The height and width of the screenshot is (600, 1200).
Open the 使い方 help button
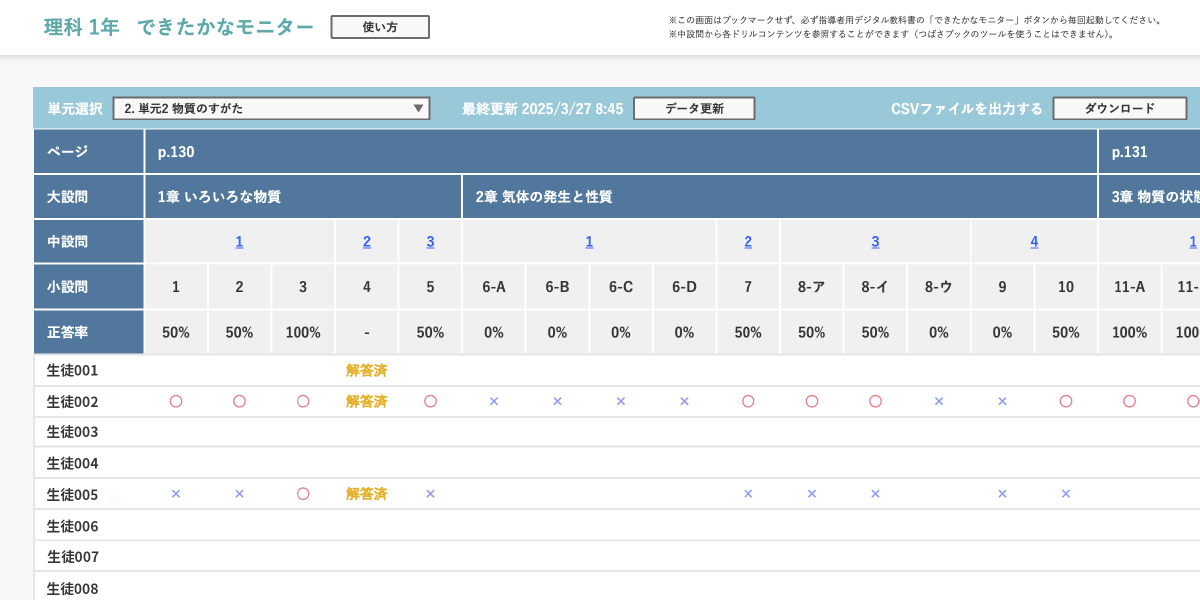tap(380, 27)
